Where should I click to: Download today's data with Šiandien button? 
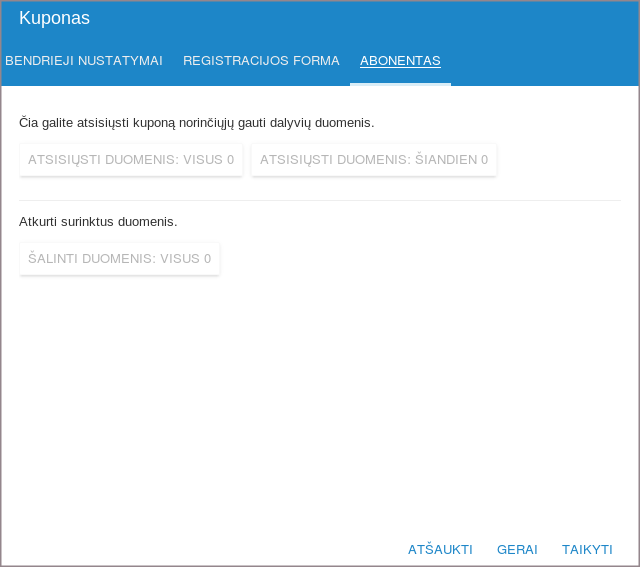point(374,159)
